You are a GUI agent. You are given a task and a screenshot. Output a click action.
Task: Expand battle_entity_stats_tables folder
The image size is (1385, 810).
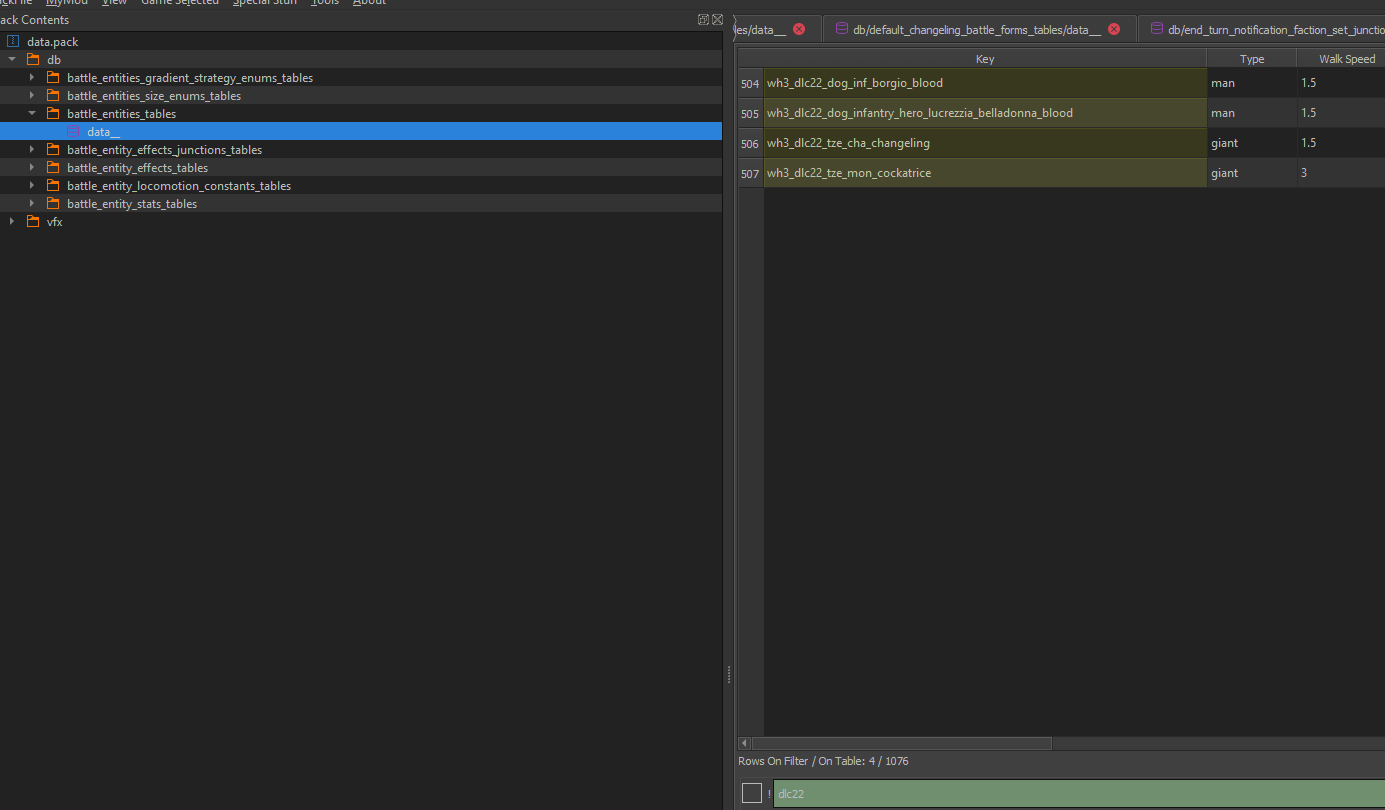coord(32,204)
